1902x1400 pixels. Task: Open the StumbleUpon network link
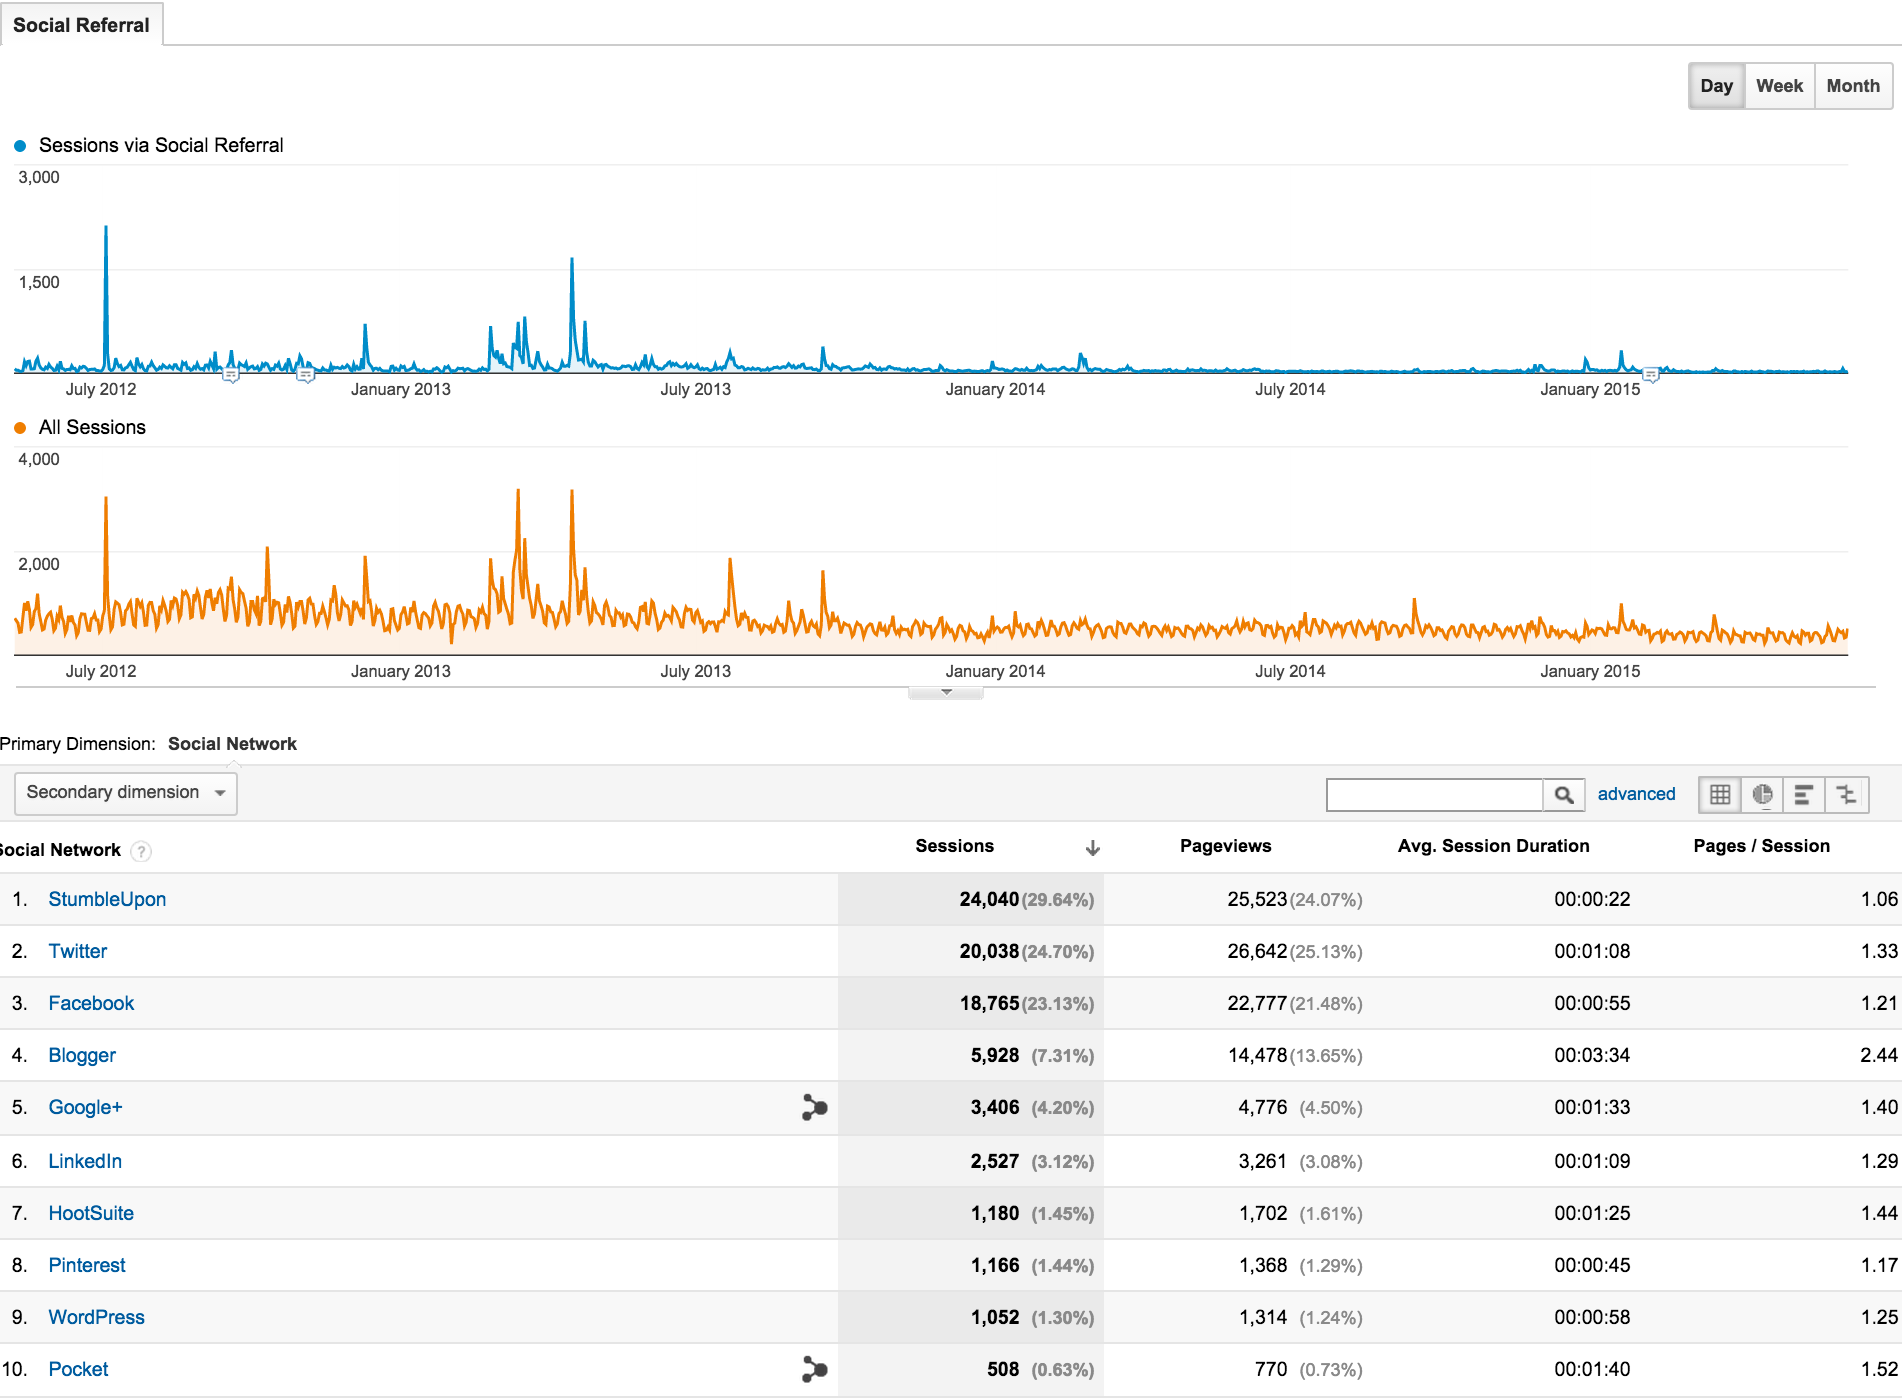pyautogui.click(x=107, y=899)
